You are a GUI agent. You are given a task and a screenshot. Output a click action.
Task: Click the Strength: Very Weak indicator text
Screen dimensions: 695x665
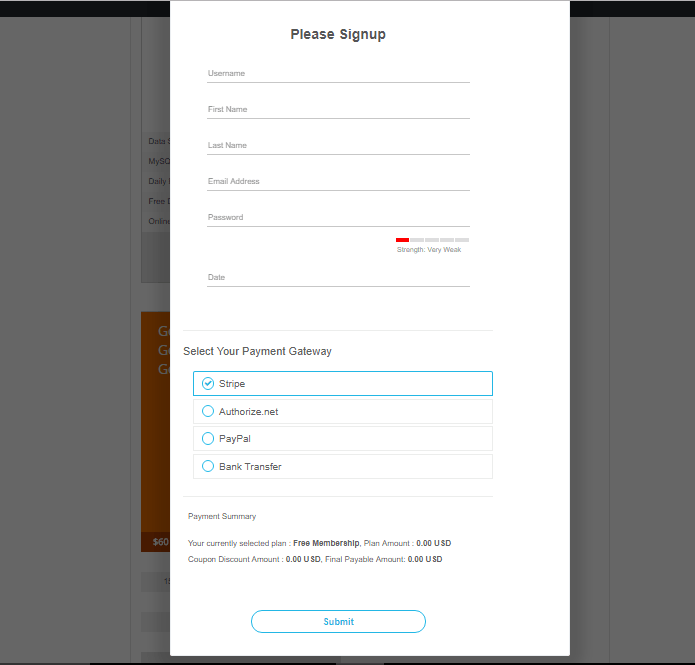429,250
